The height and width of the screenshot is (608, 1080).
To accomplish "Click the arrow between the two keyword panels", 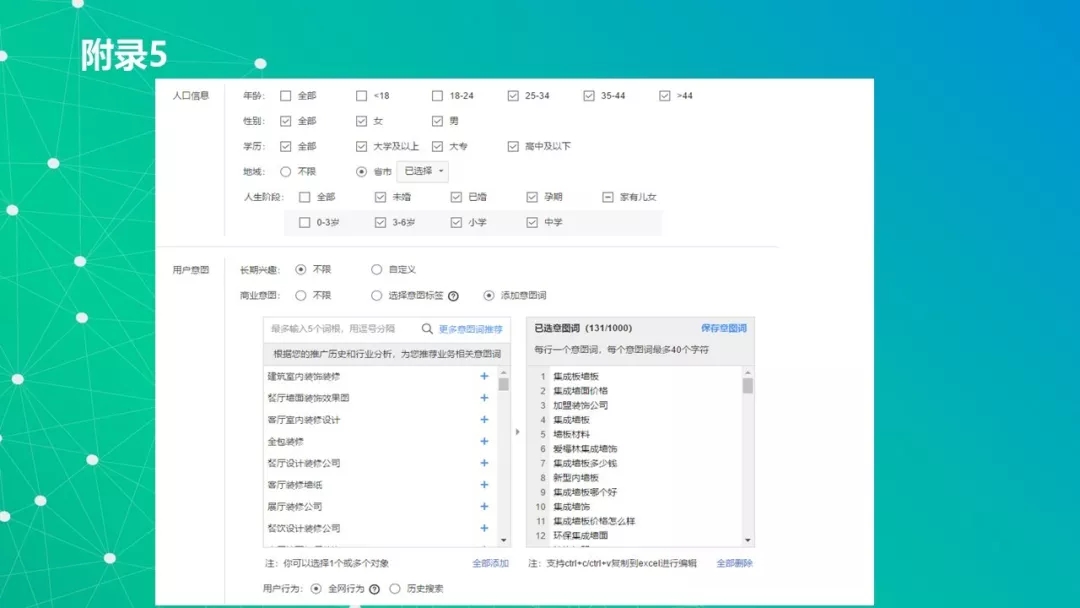I will coord(517,432).
